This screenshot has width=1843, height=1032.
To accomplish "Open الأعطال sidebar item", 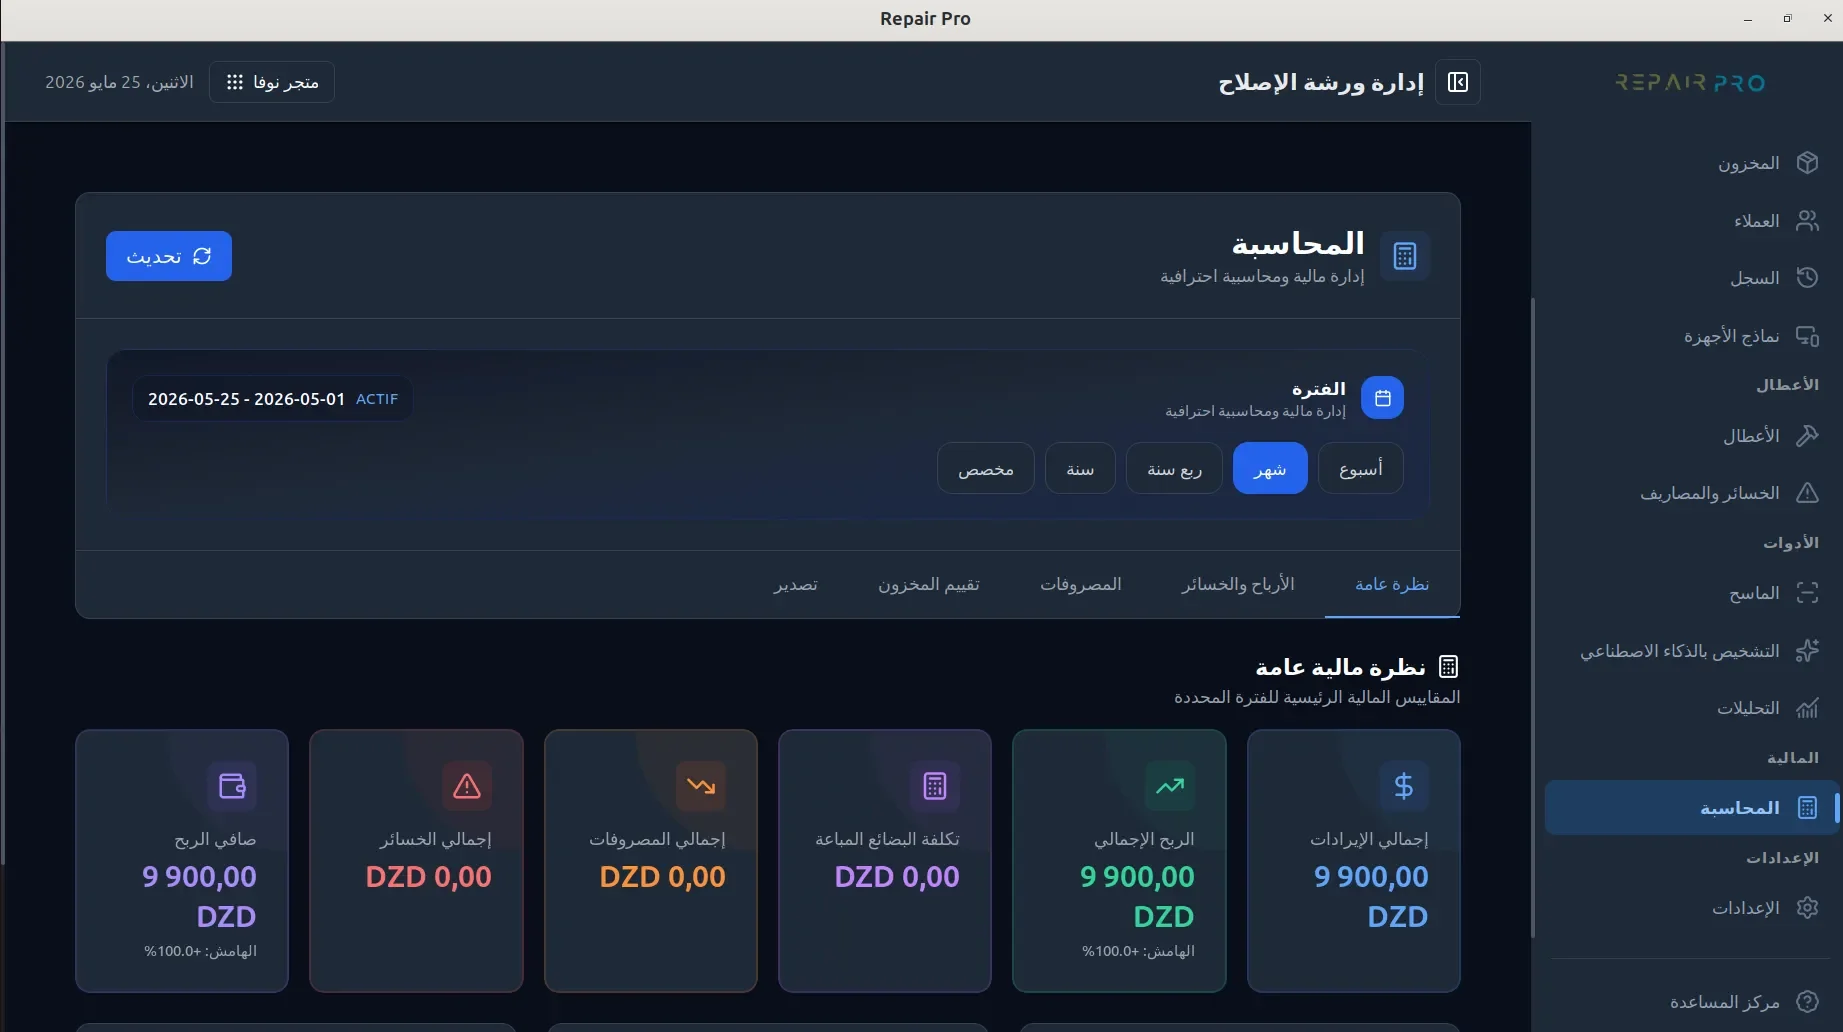I will tap(1692, 436).
